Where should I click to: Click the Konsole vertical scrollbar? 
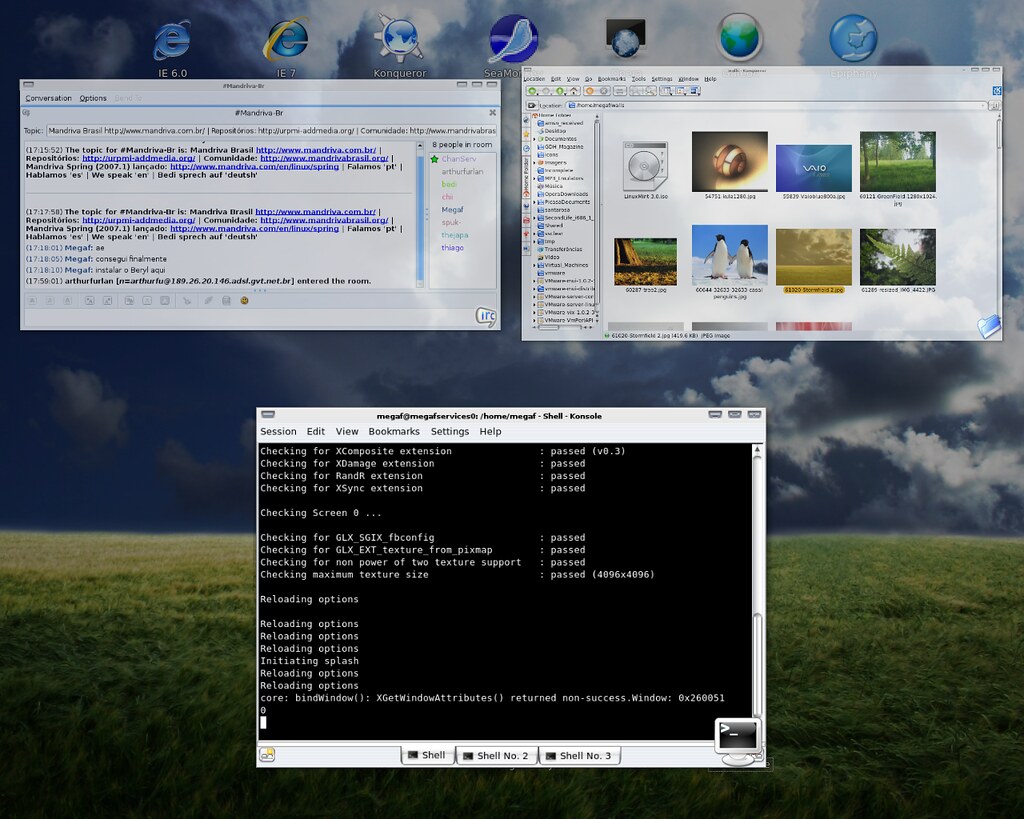(x=757, y=581)
